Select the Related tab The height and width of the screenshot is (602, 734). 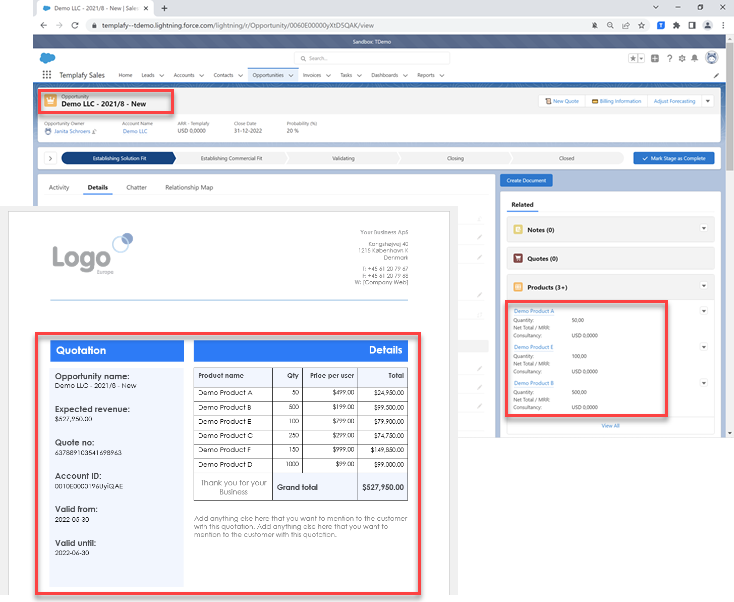pyautogui.click(x=522, y=205)
